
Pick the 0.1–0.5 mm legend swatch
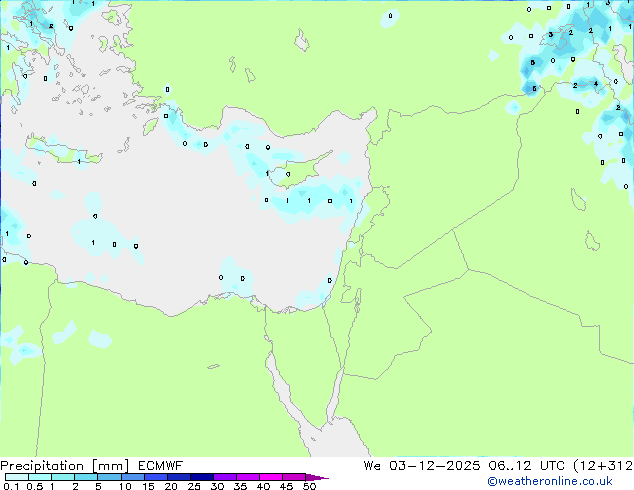point(17,477)
